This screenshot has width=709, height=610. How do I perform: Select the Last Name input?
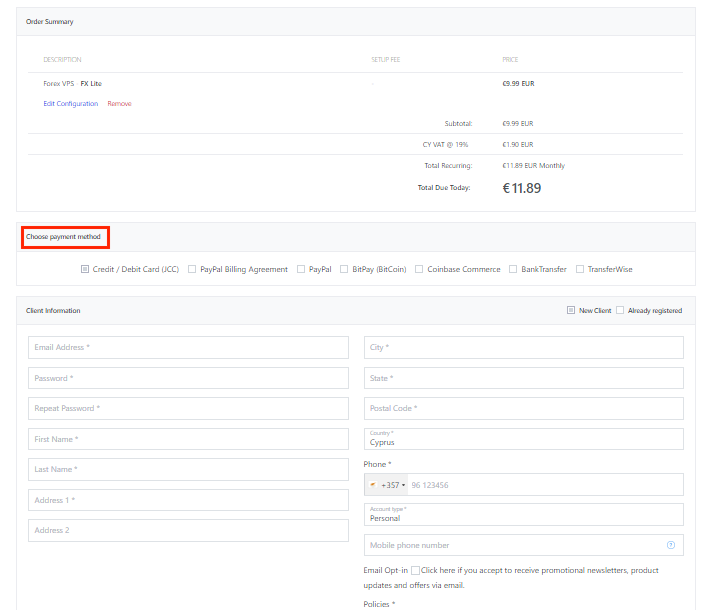point(188,469)
